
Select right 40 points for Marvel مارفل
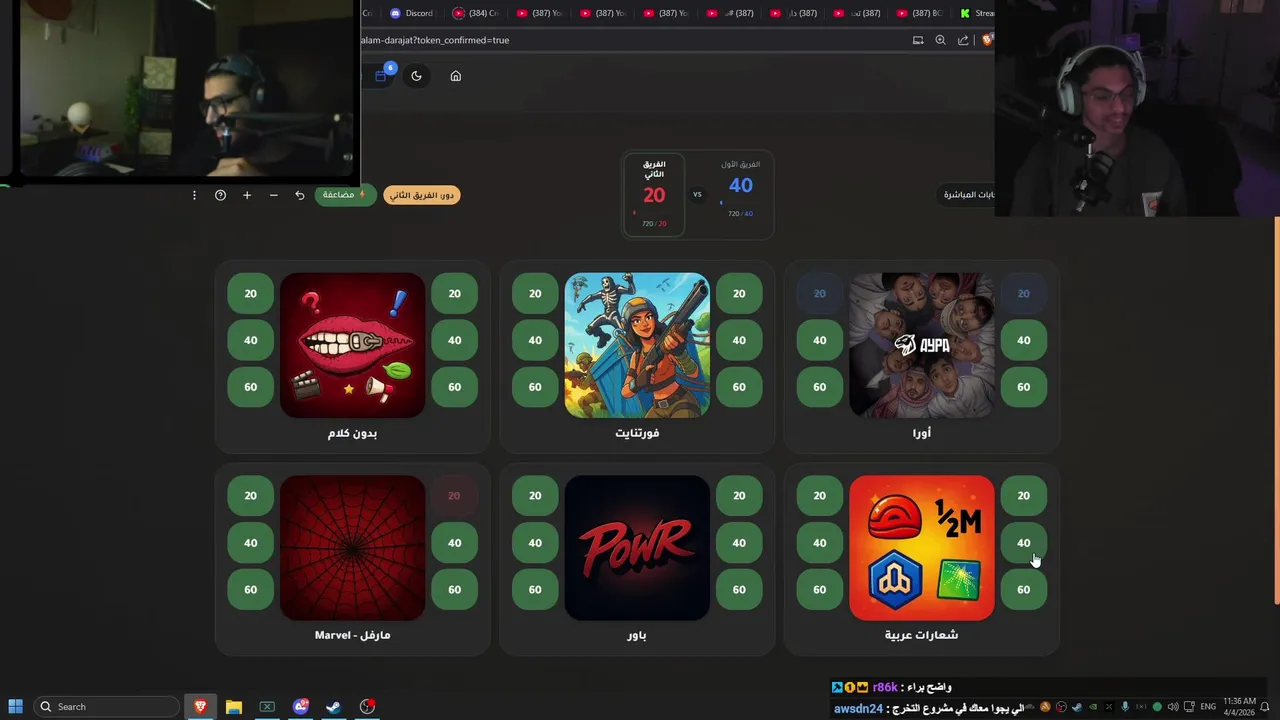[454, 543]
